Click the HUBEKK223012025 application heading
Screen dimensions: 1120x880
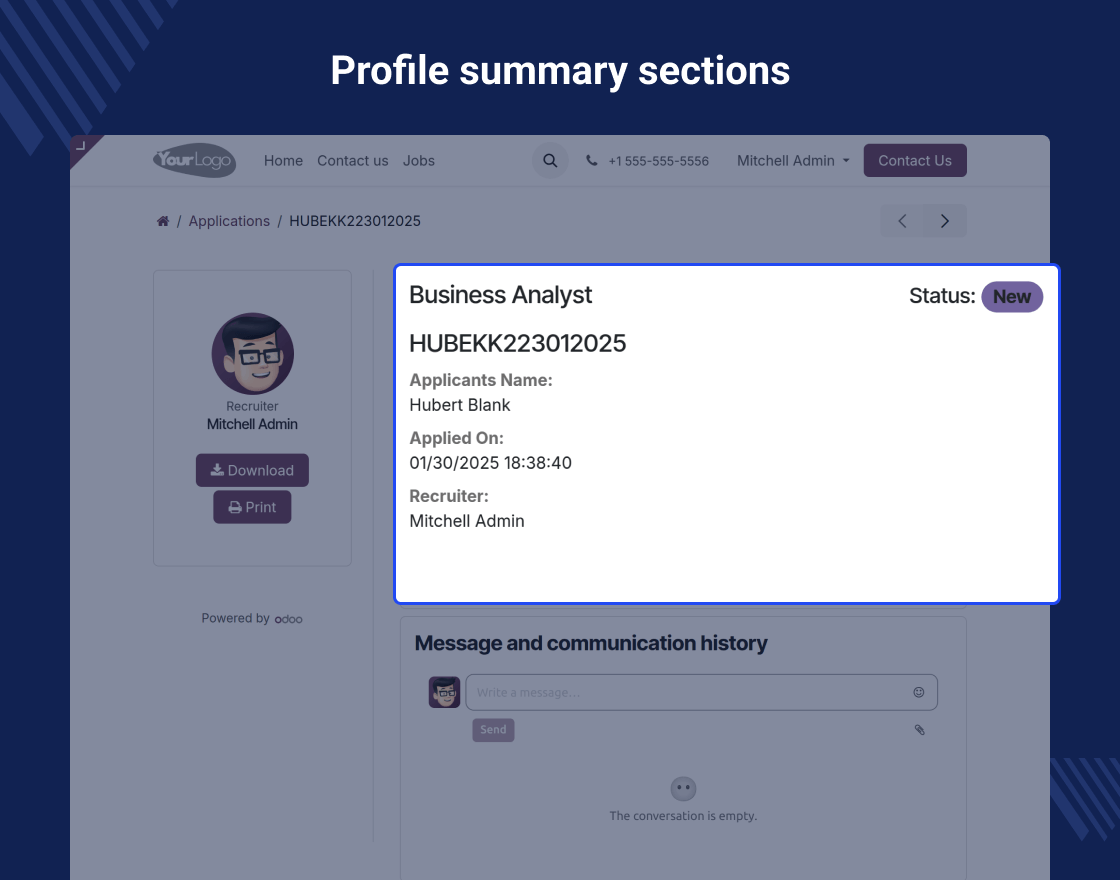point(518,344)
